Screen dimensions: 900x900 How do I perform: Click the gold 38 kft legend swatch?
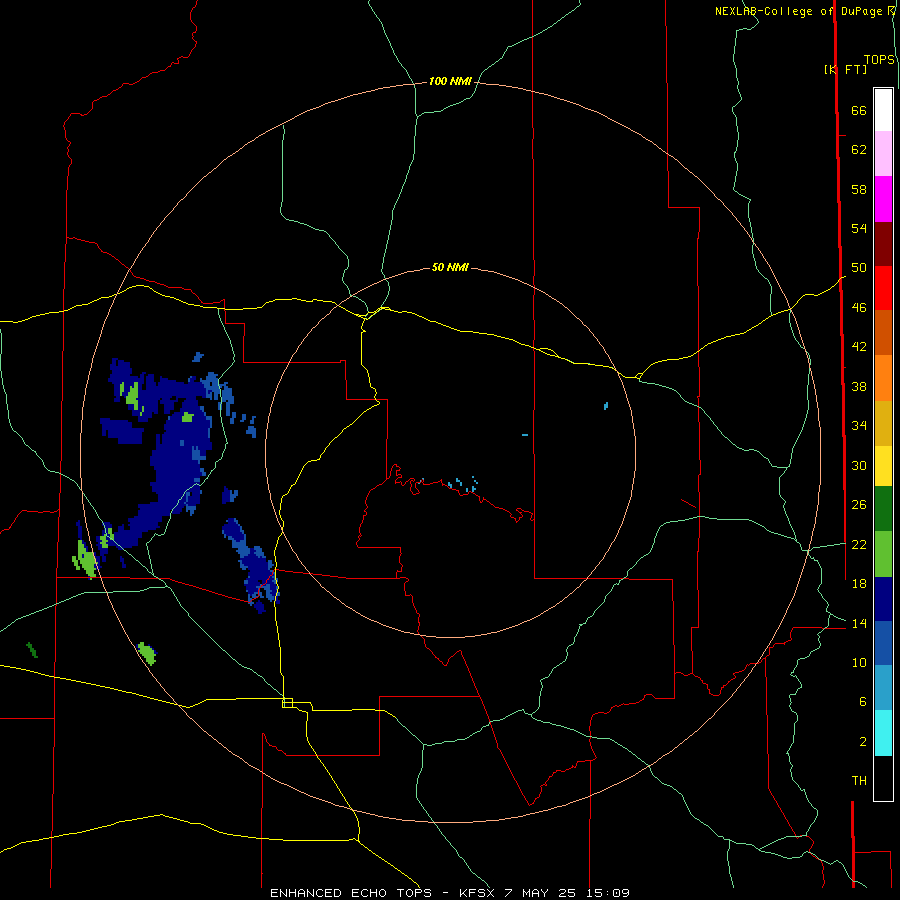tap(883, 422)
